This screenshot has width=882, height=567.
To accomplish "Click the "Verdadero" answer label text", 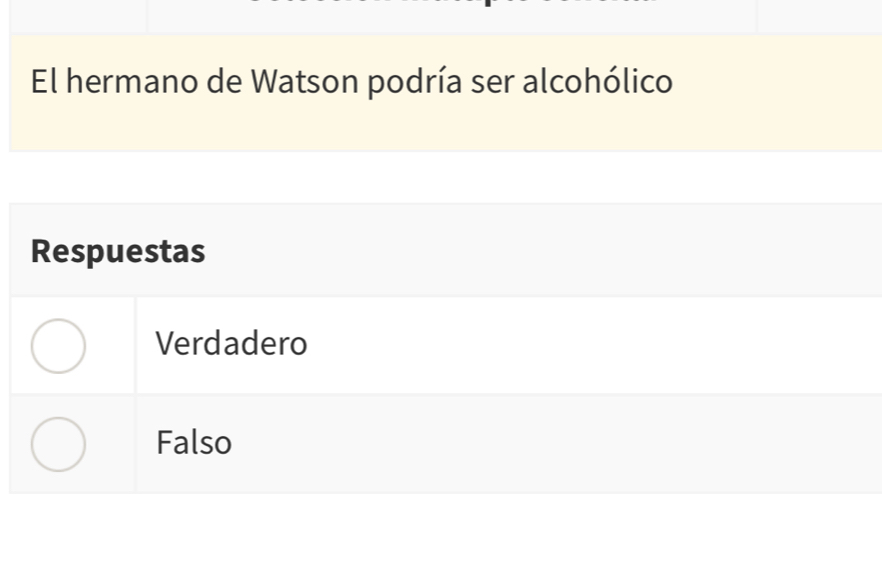I will coord(232,345).
